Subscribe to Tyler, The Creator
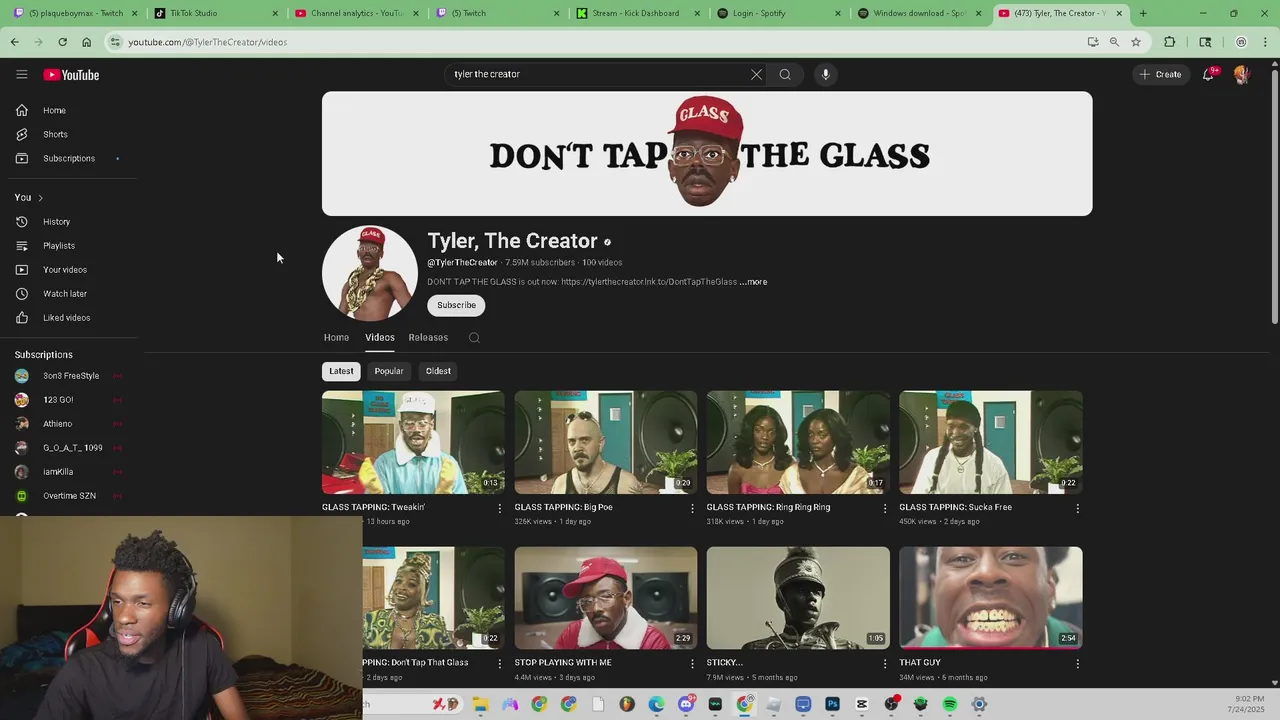 point(456,305)
